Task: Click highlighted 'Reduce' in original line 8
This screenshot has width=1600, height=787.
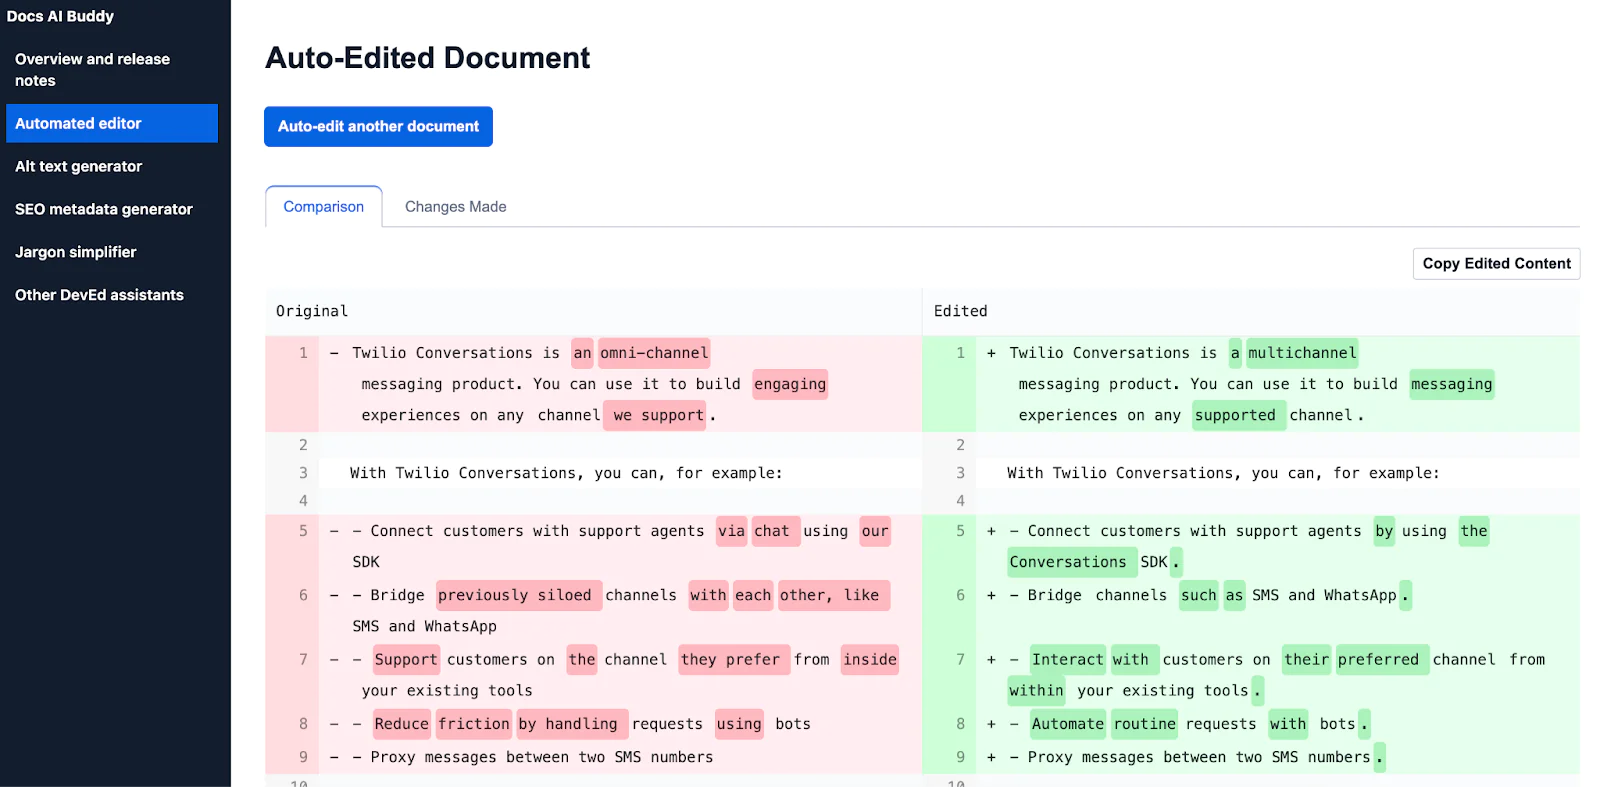Action: point(402,723)
